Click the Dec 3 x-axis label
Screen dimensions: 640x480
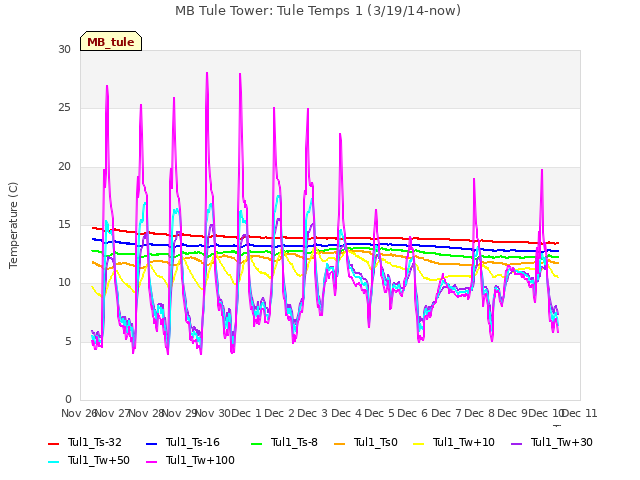pyautogui.click(x=313, y=413)
